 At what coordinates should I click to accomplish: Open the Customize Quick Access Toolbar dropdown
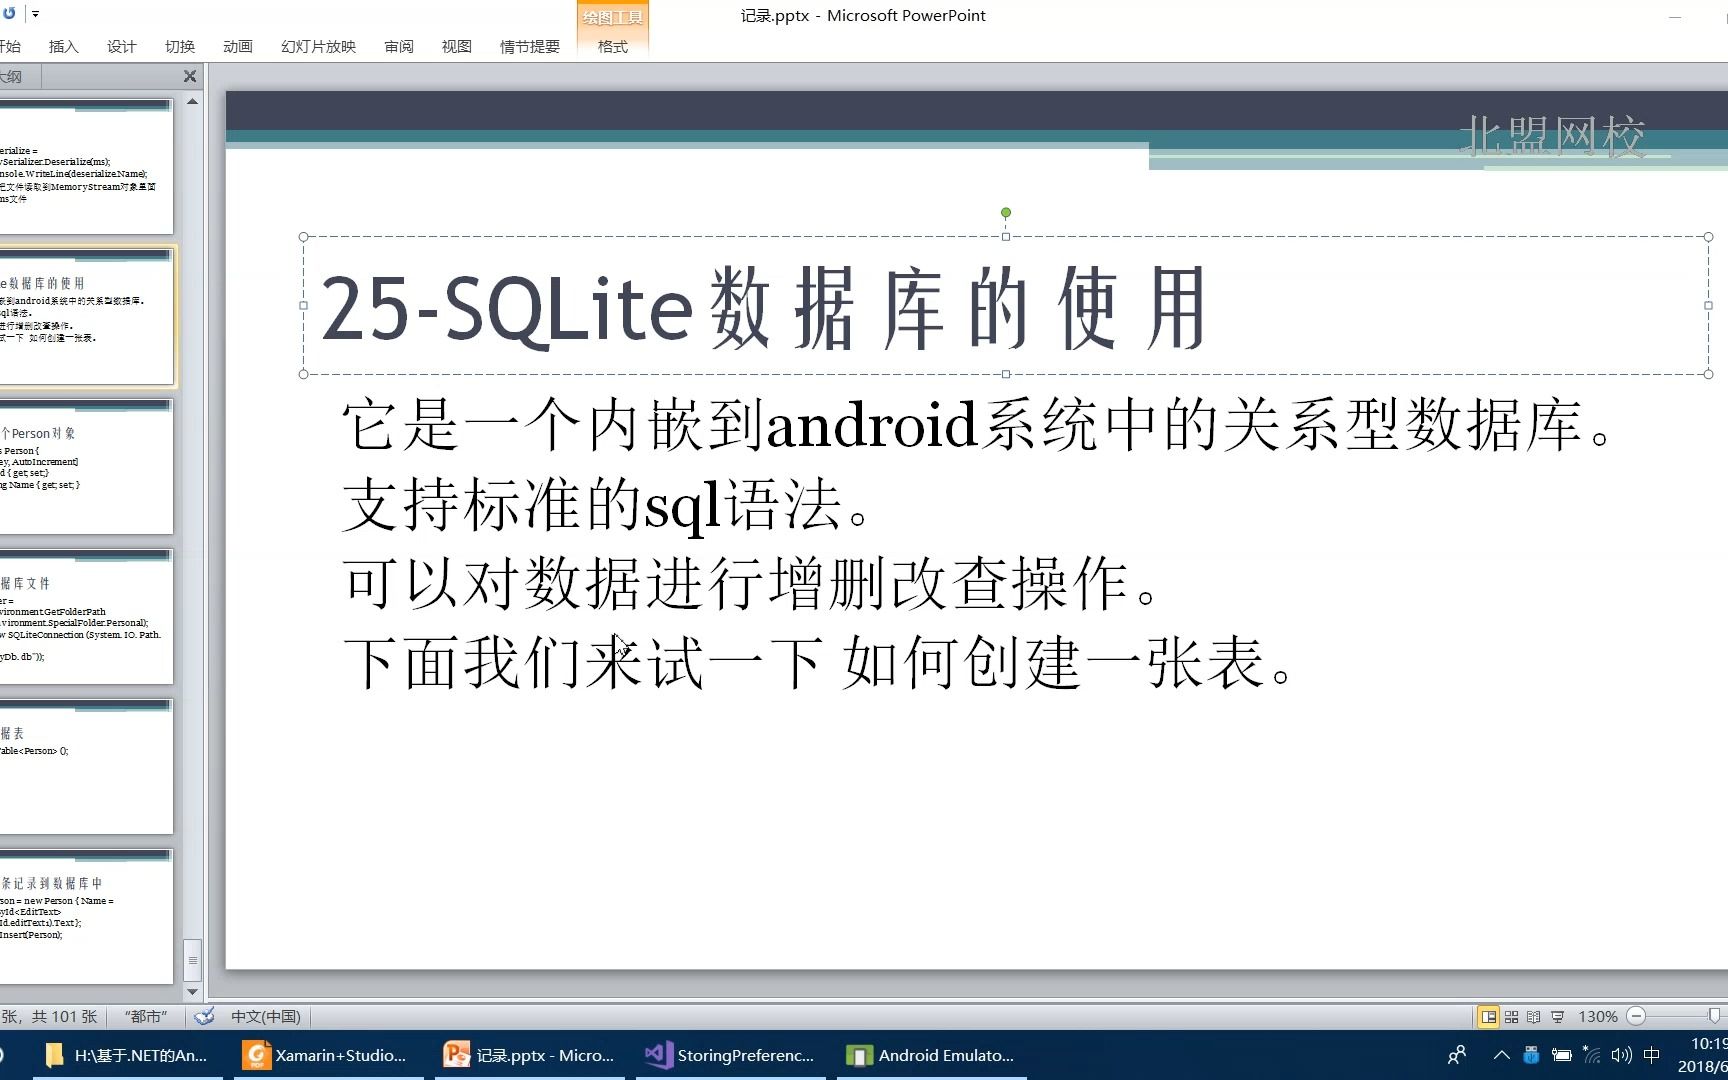click(x=35, y=15)
